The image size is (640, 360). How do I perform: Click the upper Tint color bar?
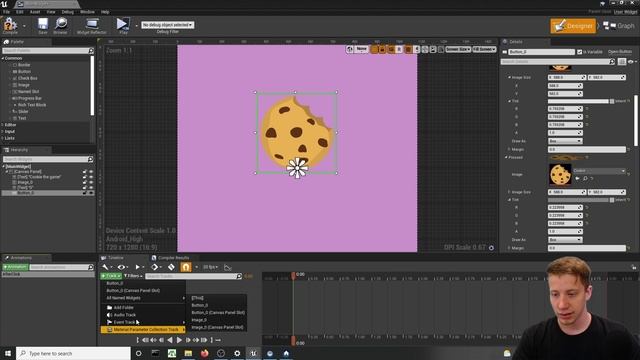click(x=578, y=101)
